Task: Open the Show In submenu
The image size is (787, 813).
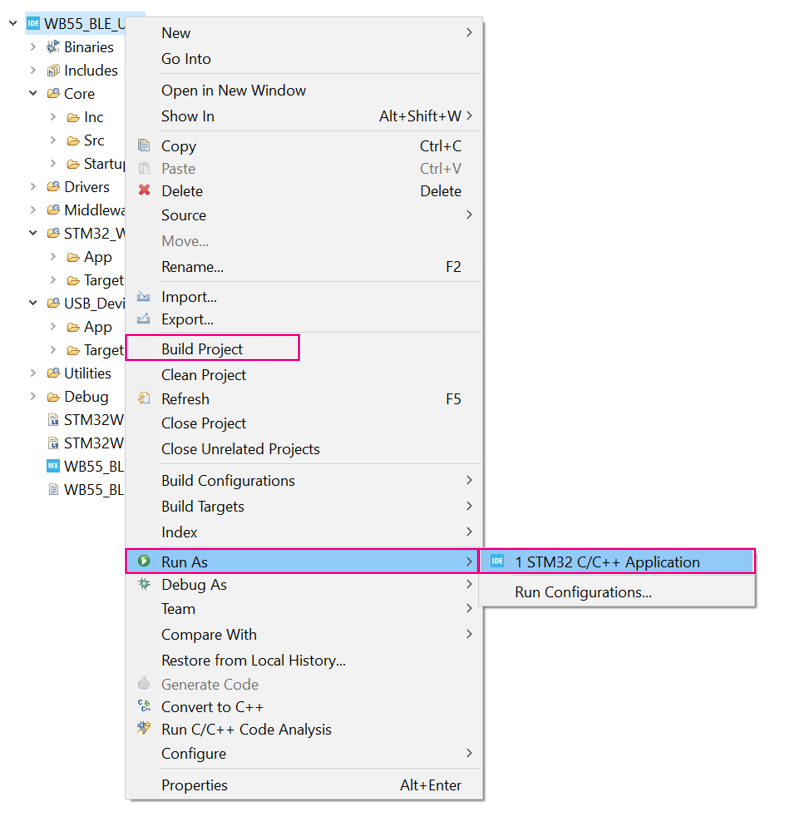Action: [304, 116]
